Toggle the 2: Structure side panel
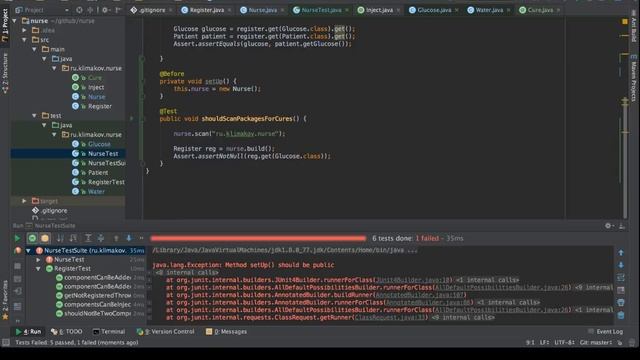Image resolution: width=640 pixels, height=360 pixels. pyautogui.click(x=5, y=73)
